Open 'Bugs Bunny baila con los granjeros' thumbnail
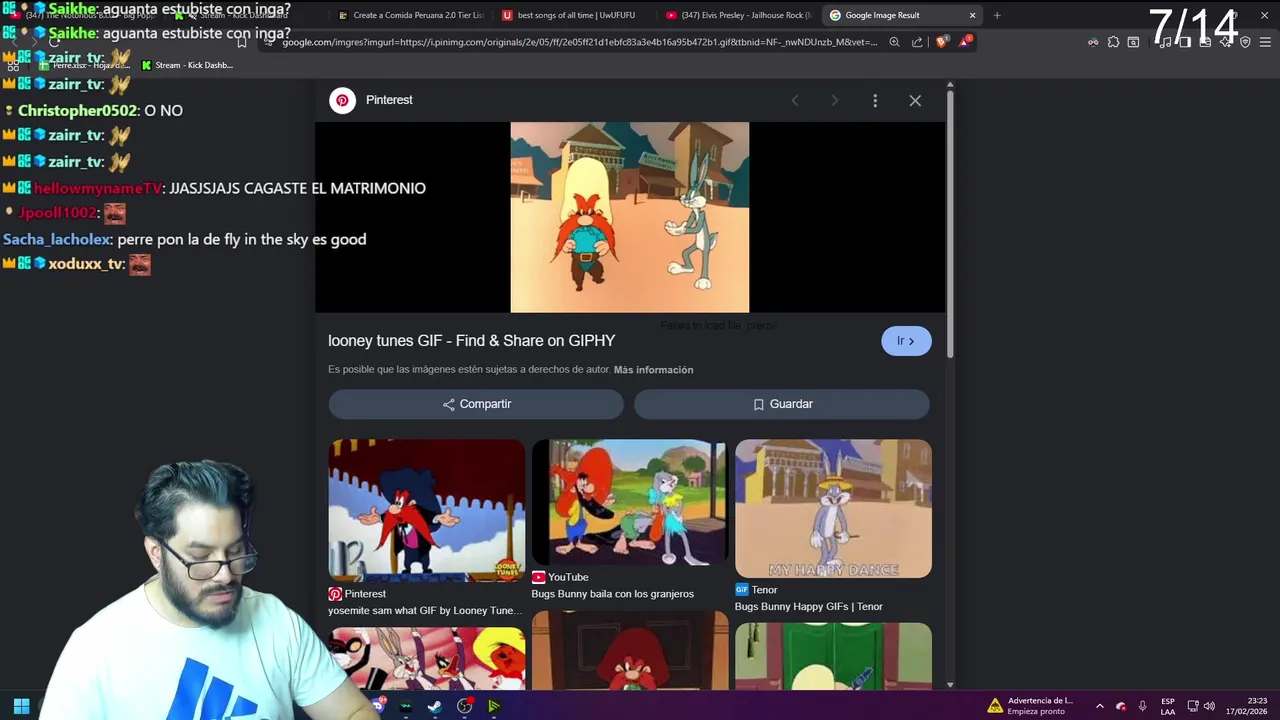Screen dimensions: 1280x720 pyautogui.click(x=630, y=502)
